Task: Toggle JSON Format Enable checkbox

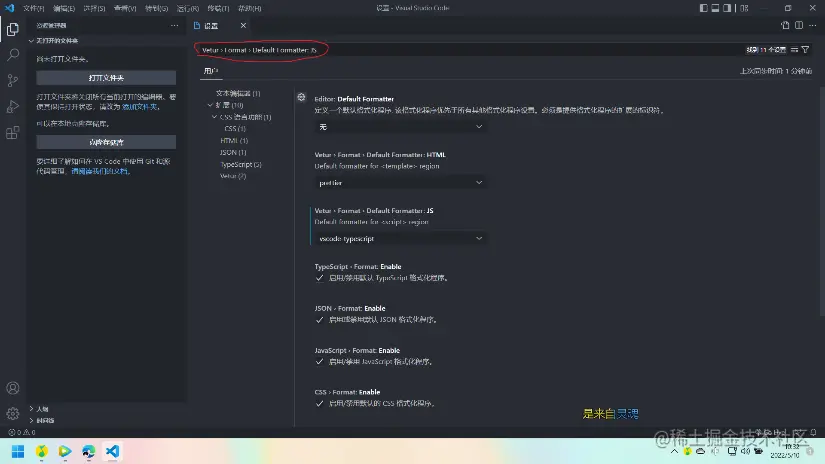Action: click(x=319, y=320)
